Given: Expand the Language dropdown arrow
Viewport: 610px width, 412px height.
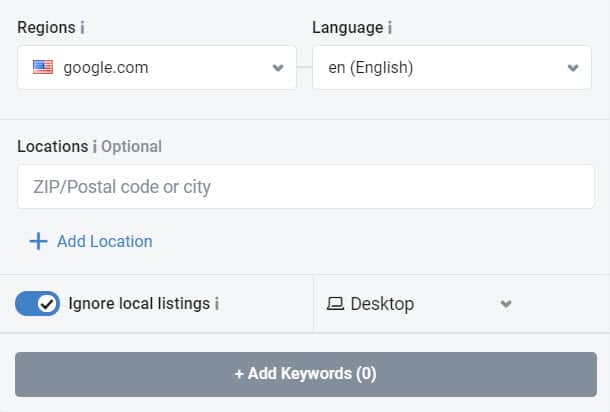Looking at the screenshot, I should 573,68.
